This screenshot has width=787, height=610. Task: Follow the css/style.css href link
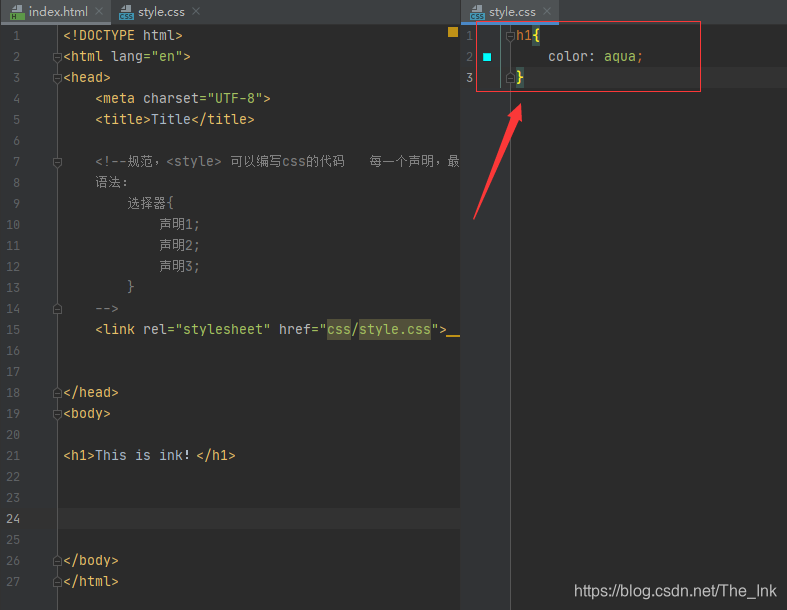379,329
